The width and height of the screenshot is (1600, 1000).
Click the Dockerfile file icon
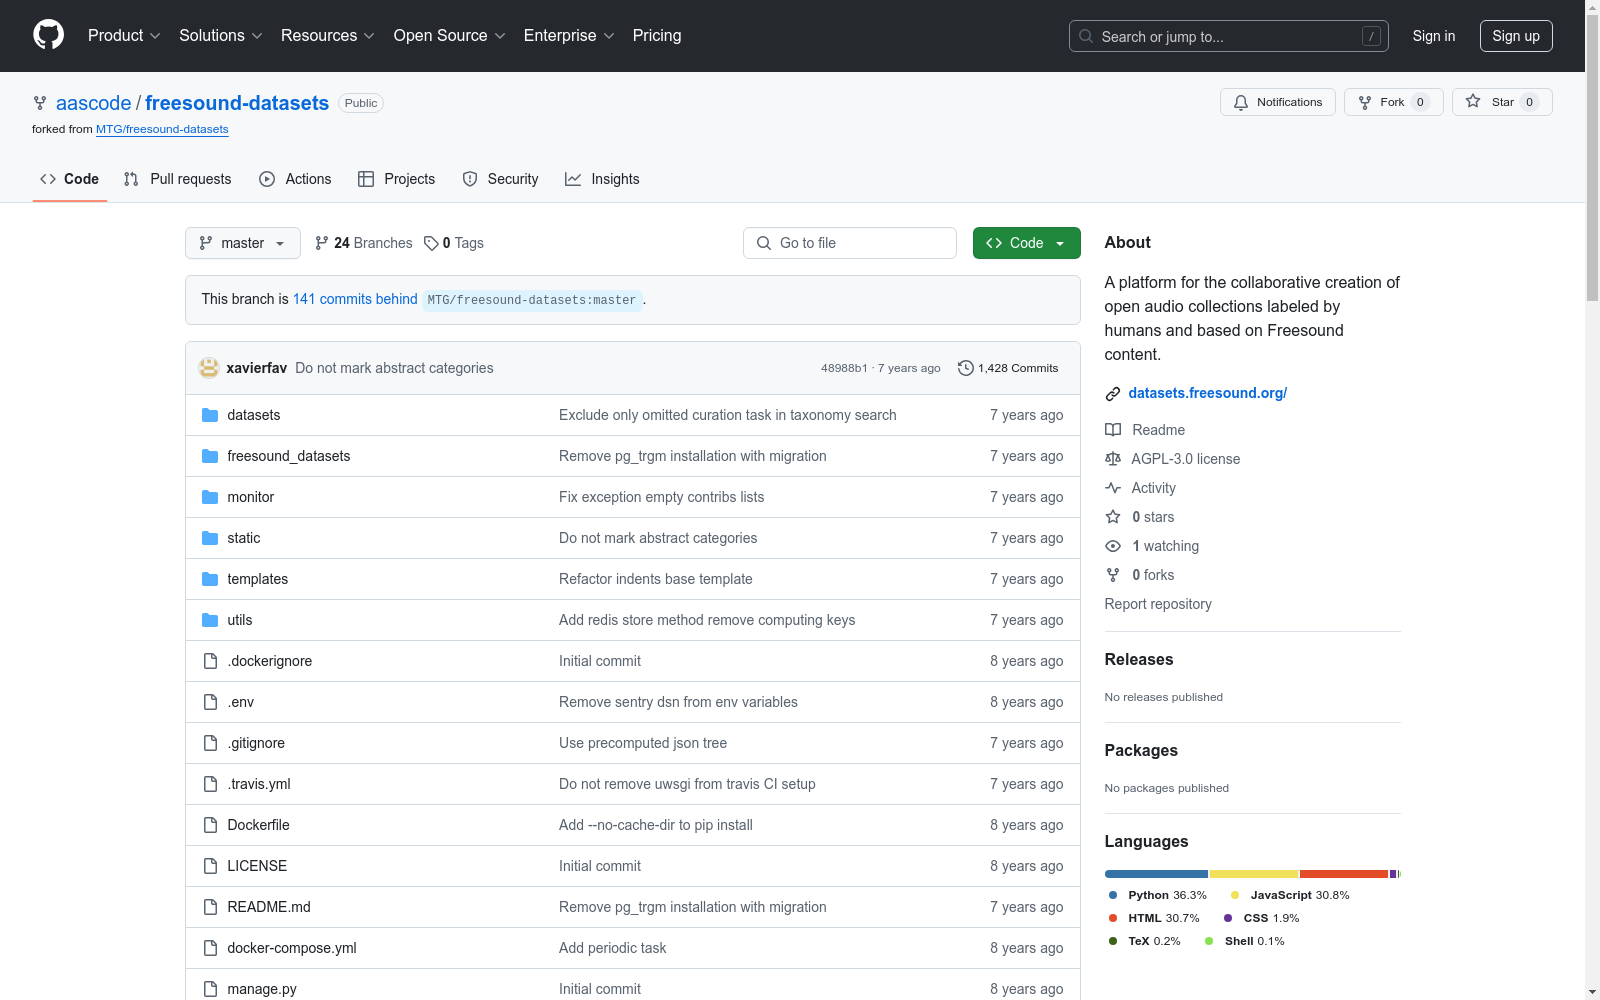(x=210, y=825)
